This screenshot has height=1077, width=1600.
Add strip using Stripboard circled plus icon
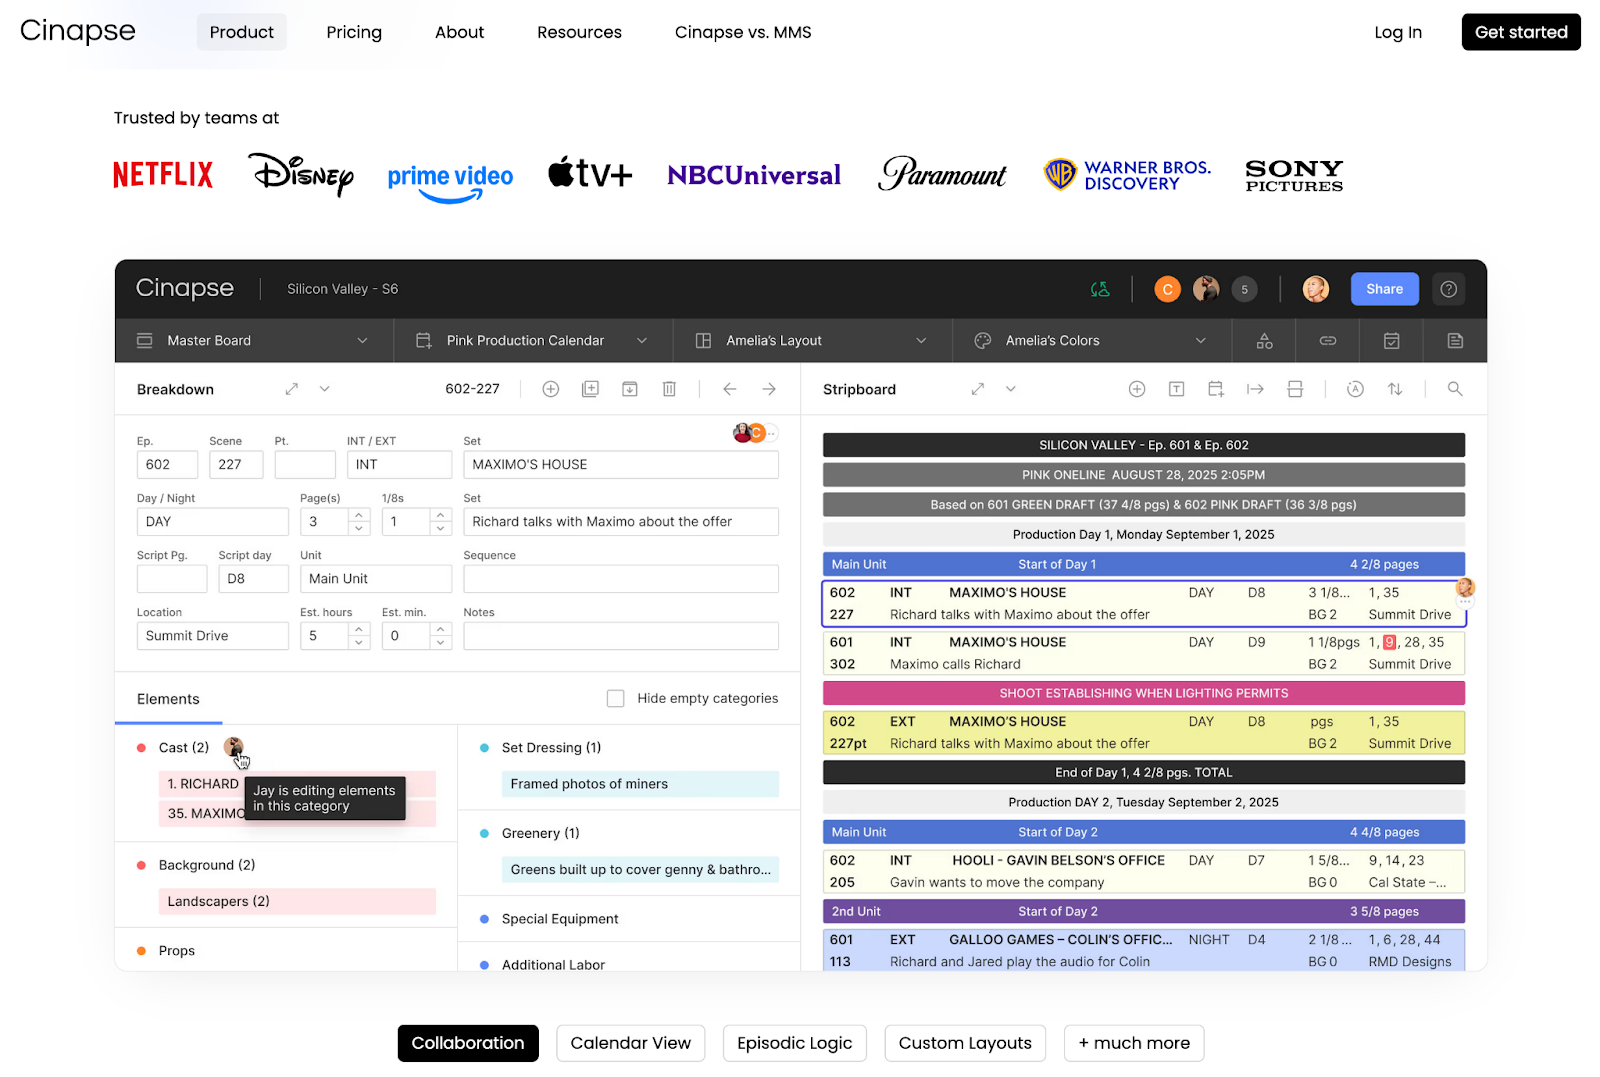1137,389
